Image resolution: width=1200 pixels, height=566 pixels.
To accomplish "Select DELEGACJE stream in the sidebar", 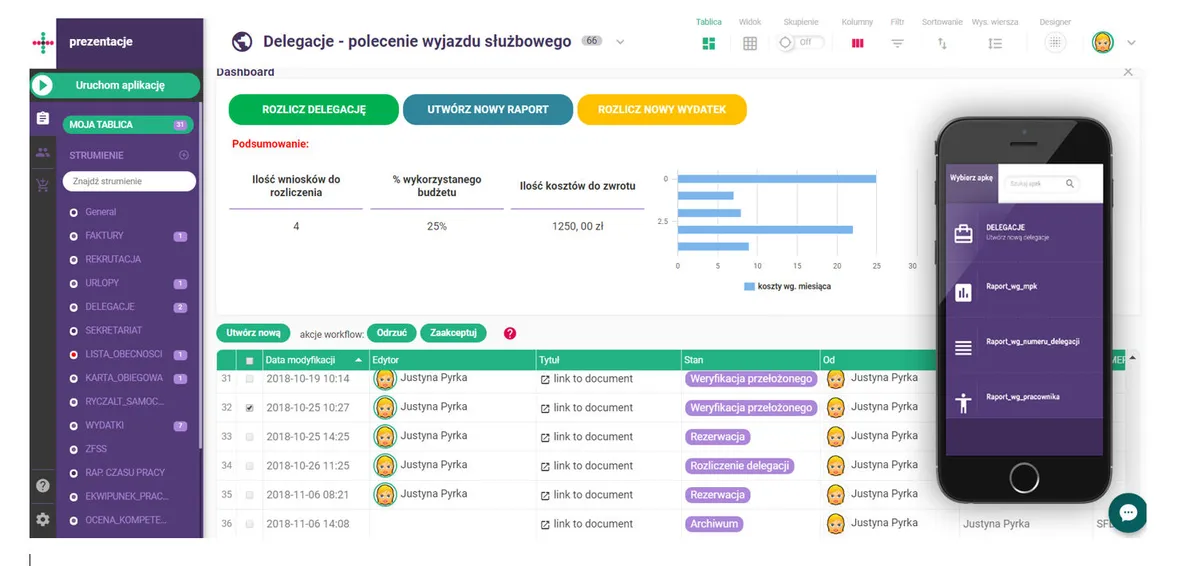I will pos(110,307).
